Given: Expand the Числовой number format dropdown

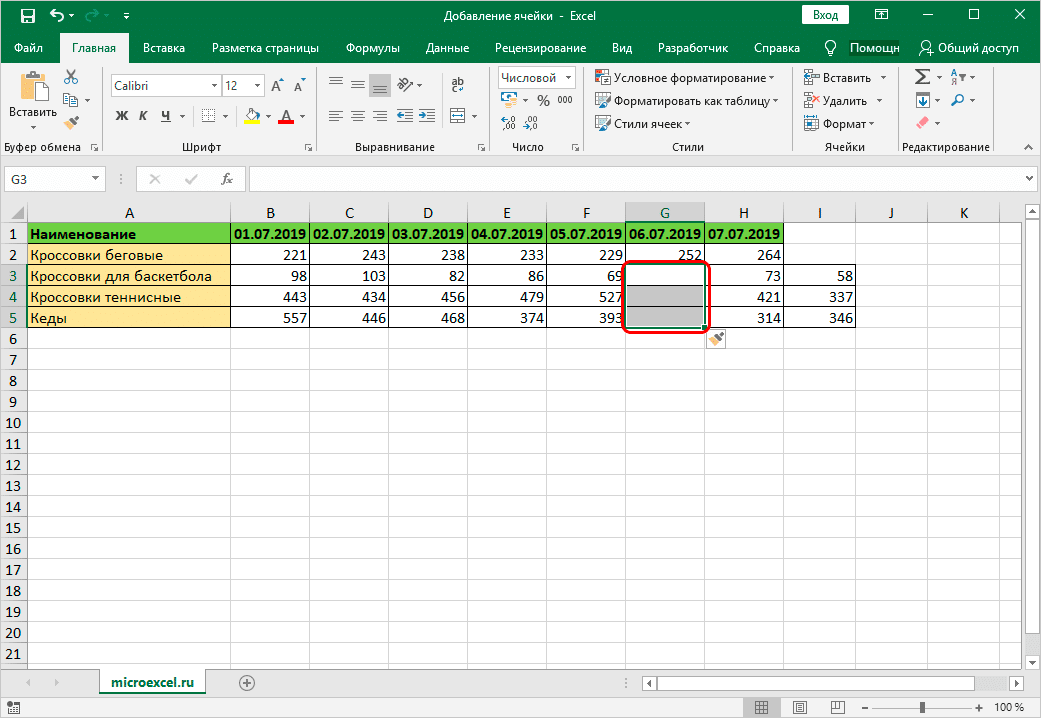Looking at the screenshot, I should click(568, 77).
